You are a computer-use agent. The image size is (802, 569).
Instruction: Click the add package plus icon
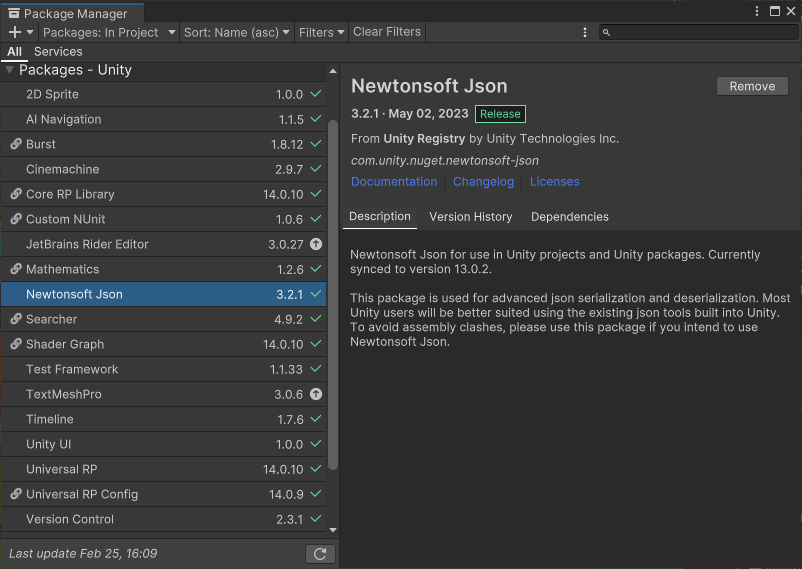pos(15,32)
